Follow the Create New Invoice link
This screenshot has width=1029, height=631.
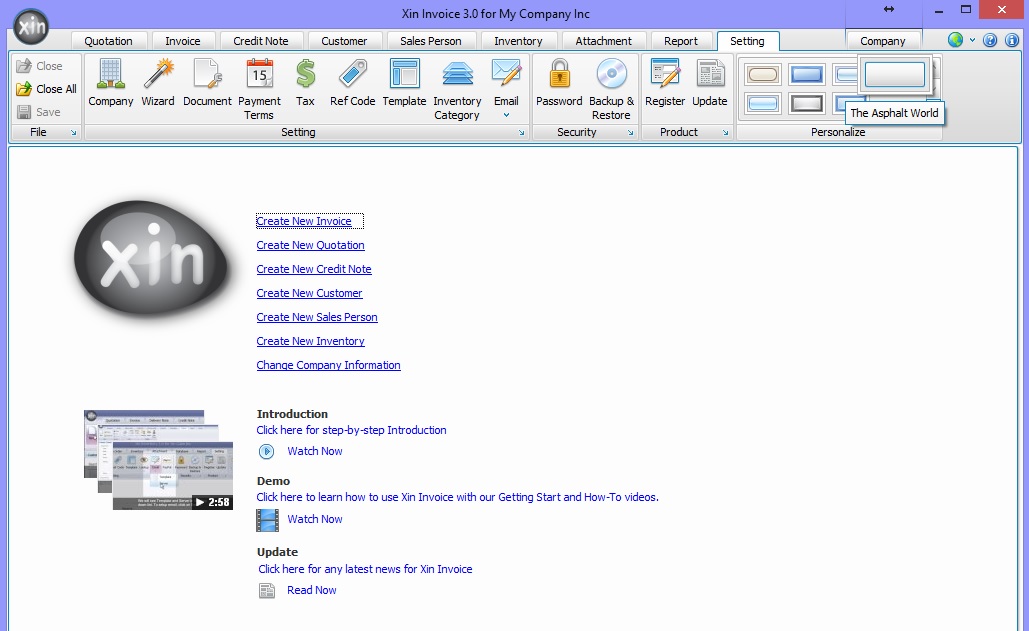(304, 221)
